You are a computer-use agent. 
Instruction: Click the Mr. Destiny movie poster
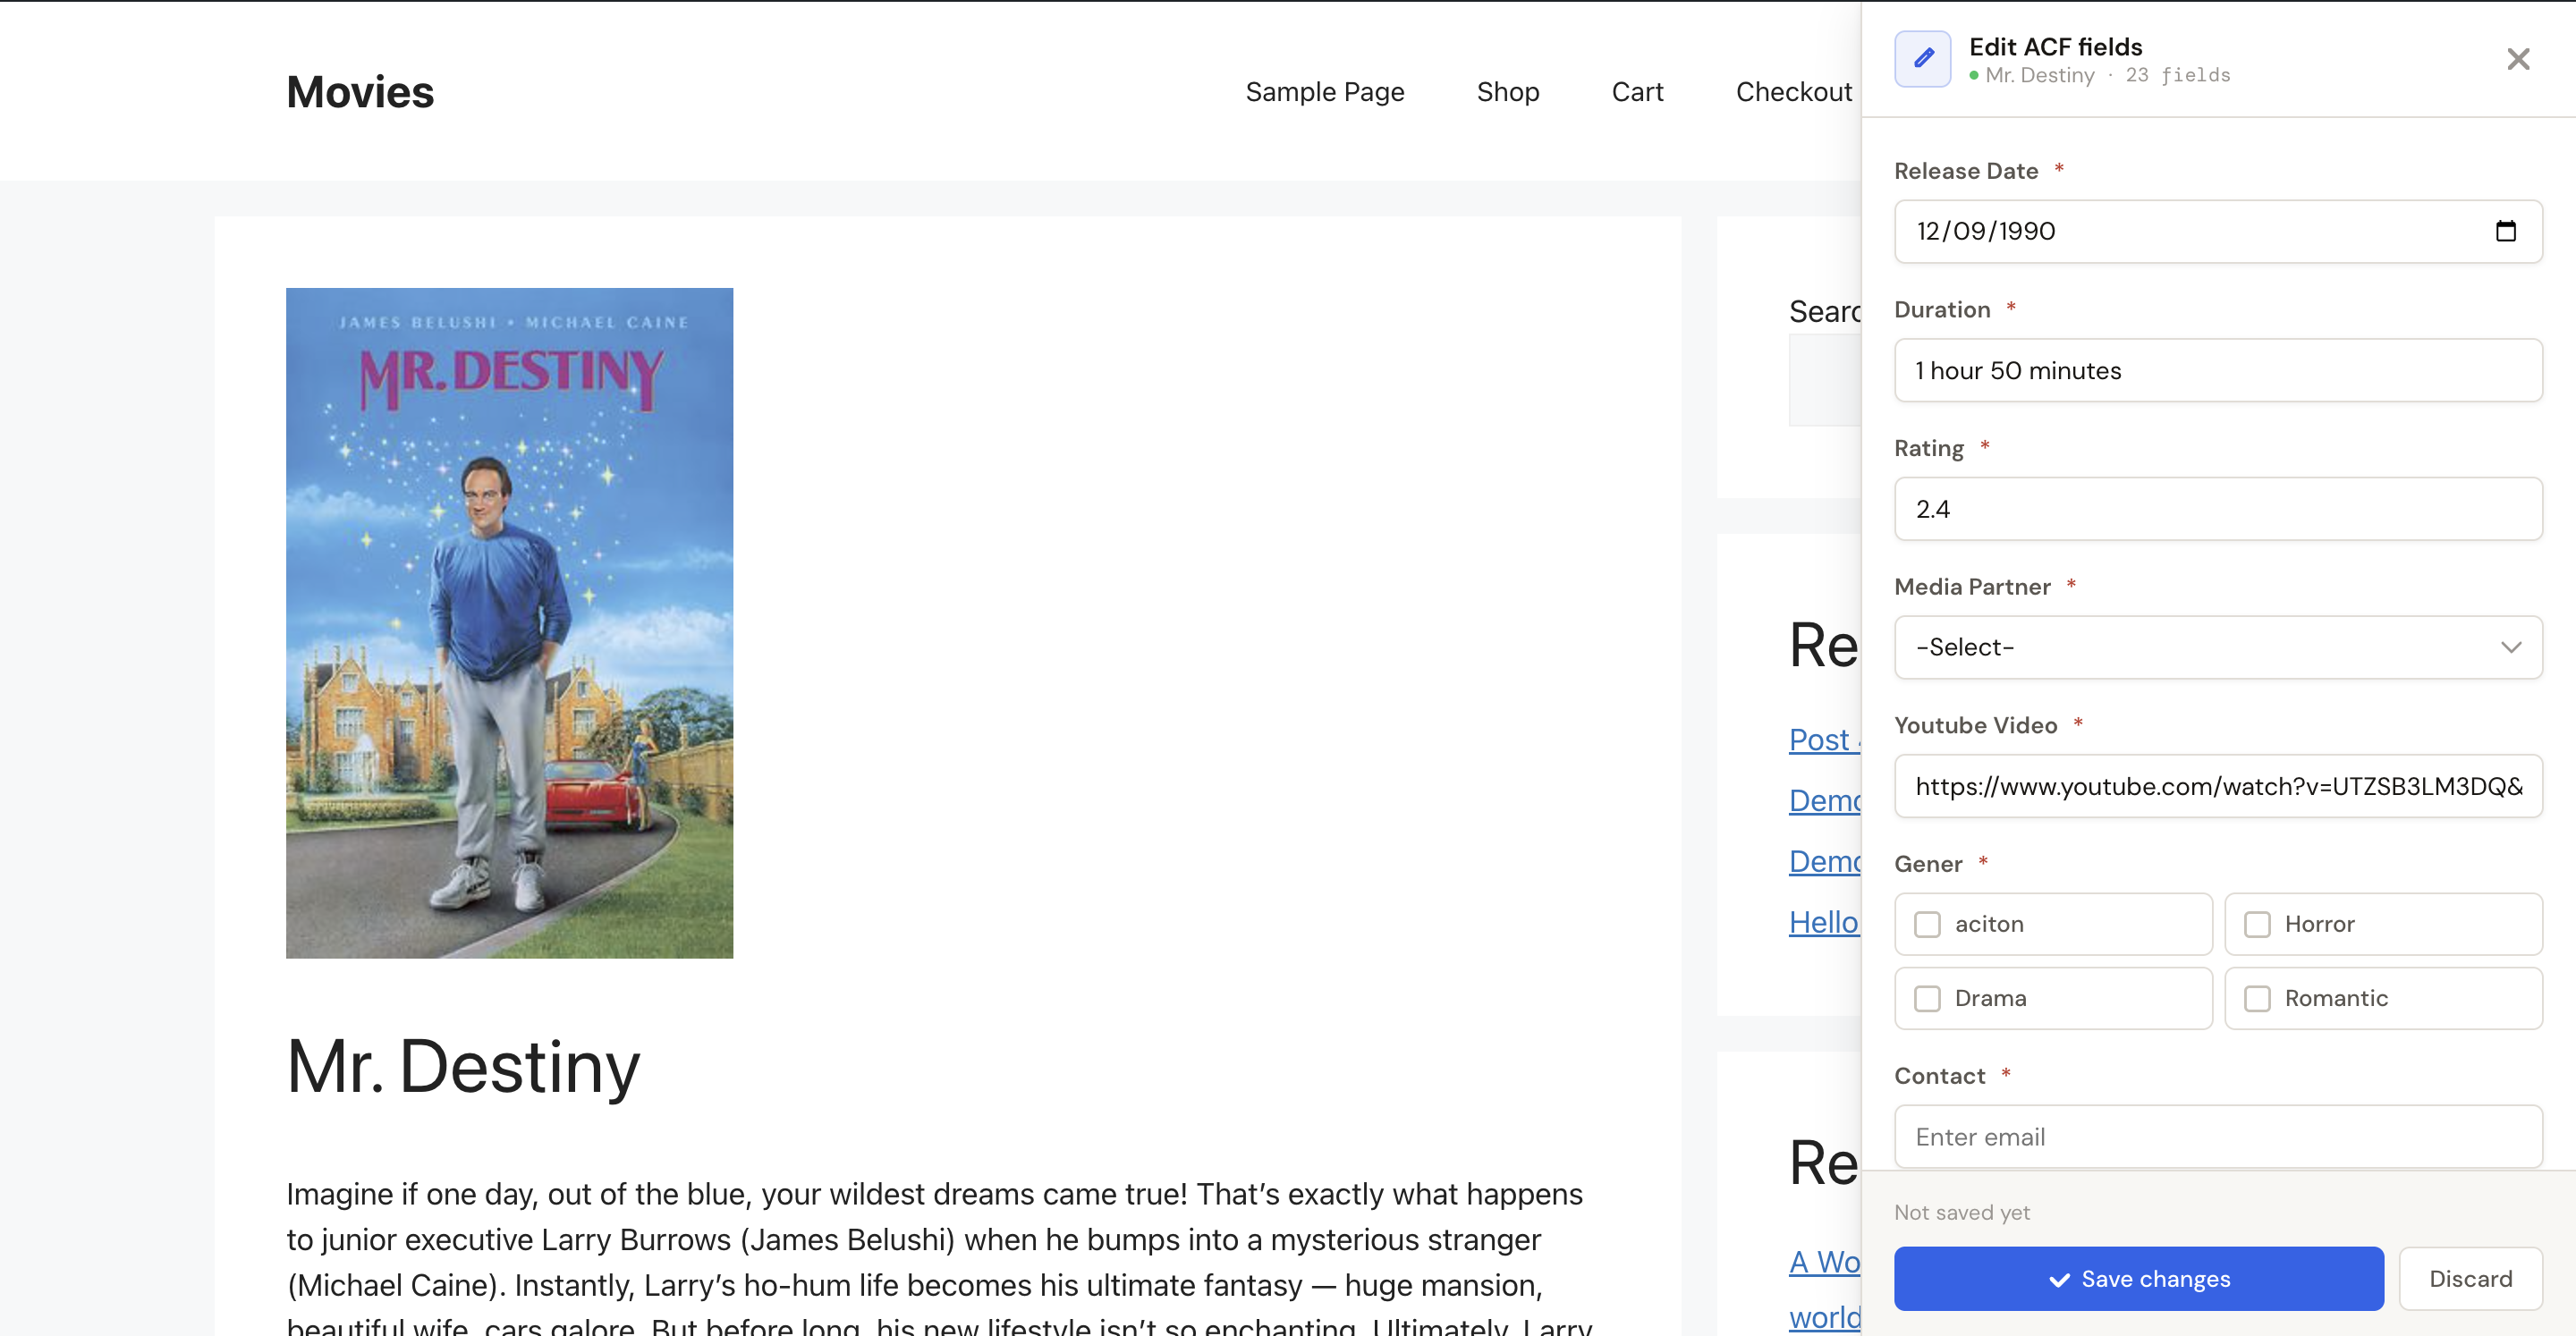tap(509, 623)
